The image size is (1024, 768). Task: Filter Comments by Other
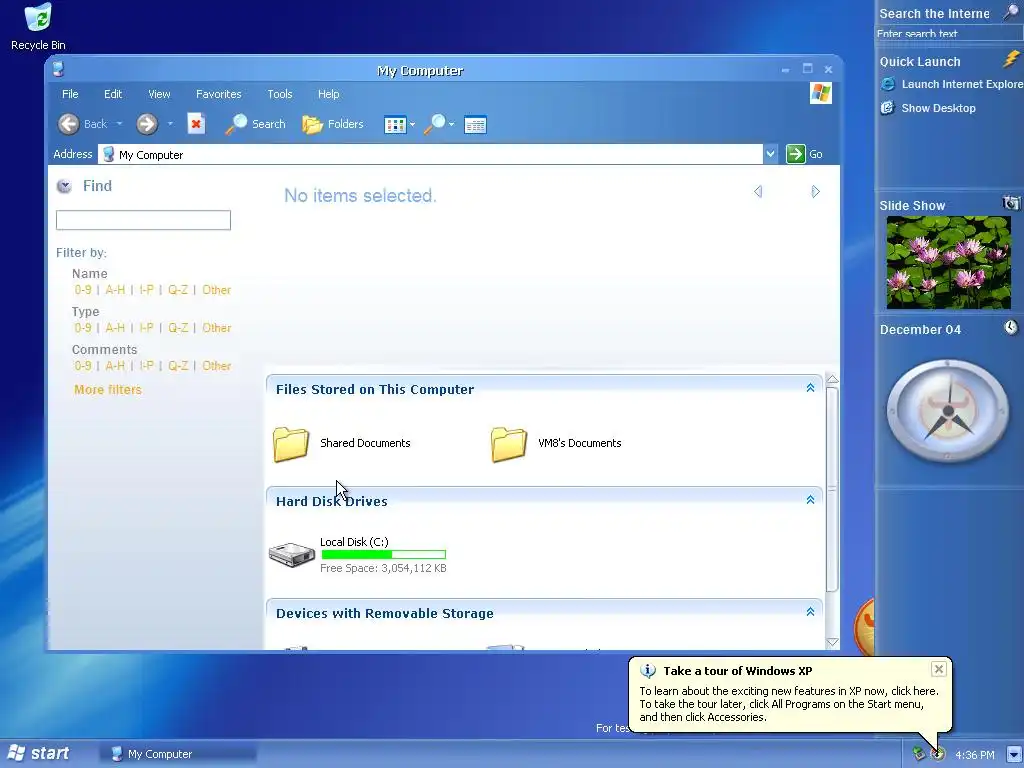216,366
